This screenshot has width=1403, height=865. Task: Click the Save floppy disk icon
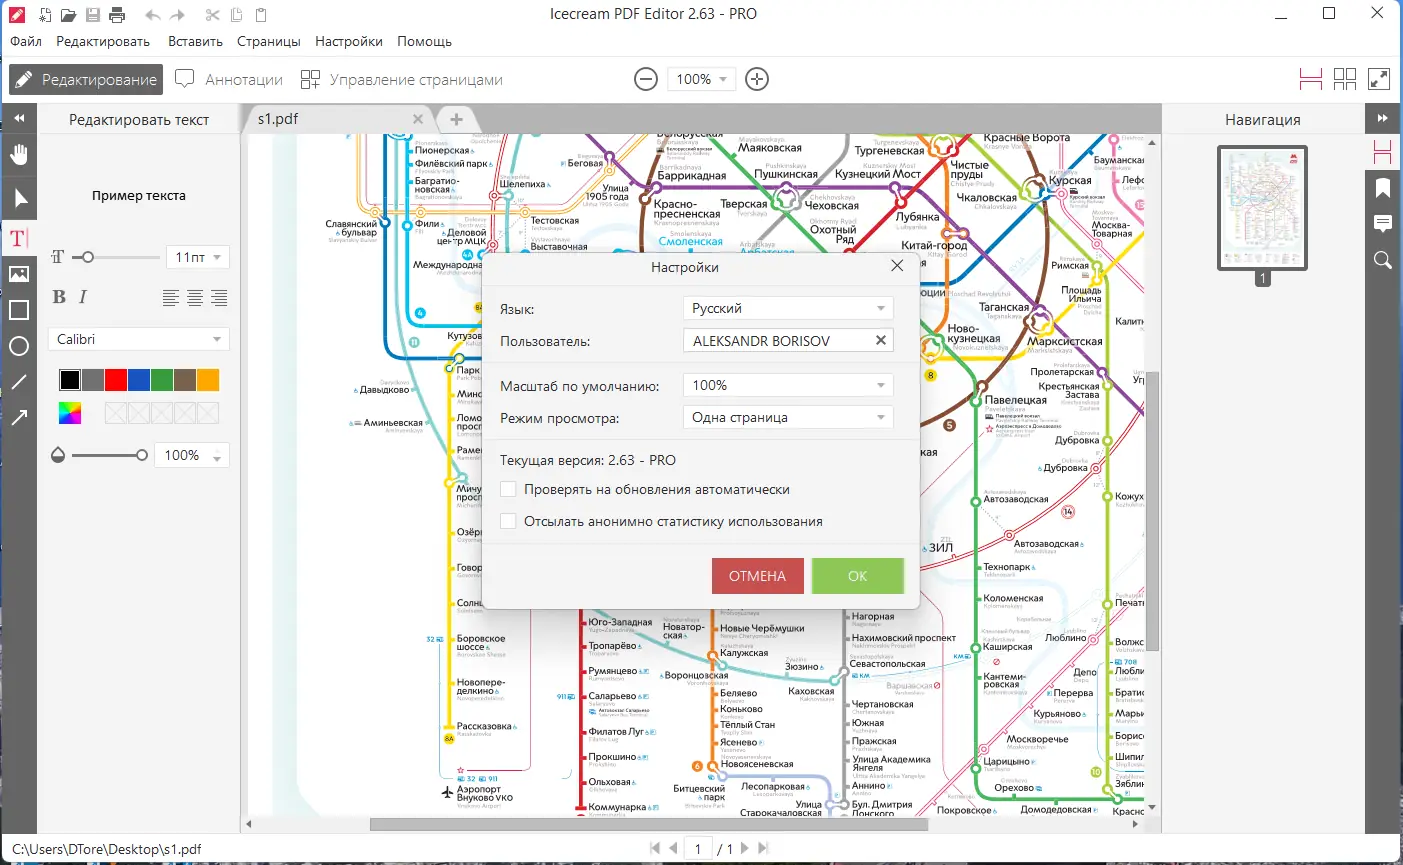93,15
